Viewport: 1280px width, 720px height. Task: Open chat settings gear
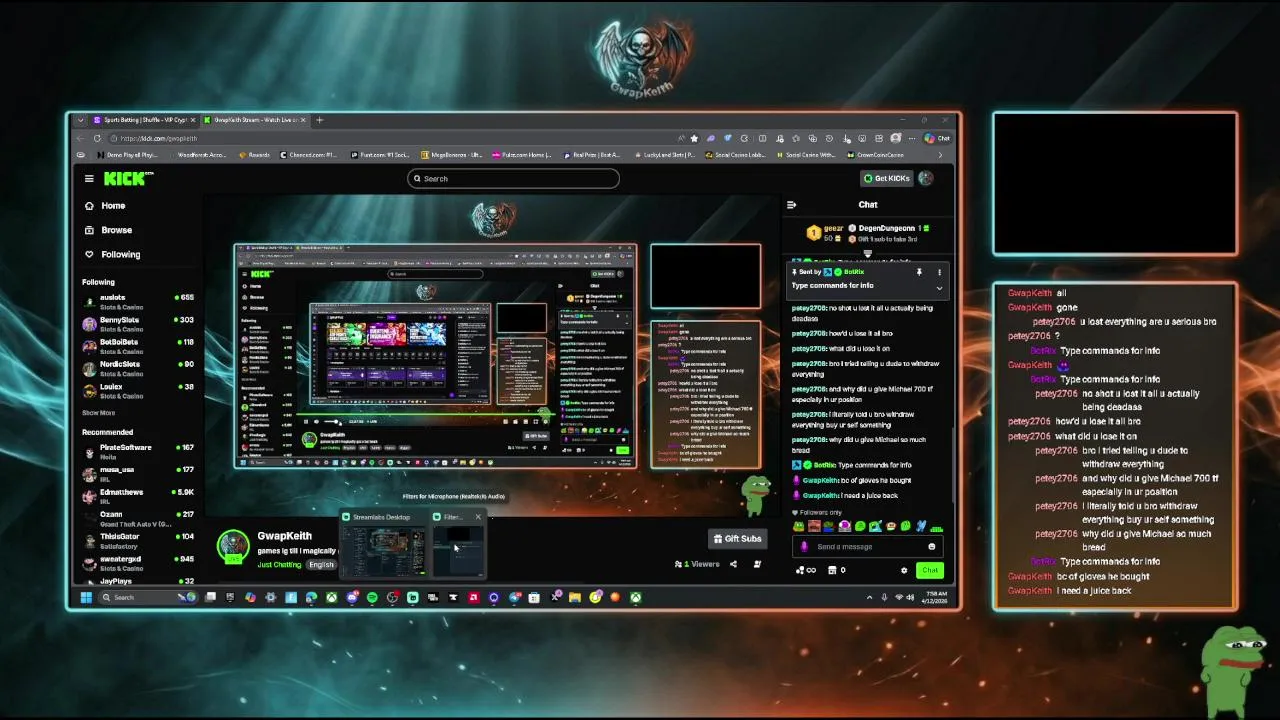[904, 571]
